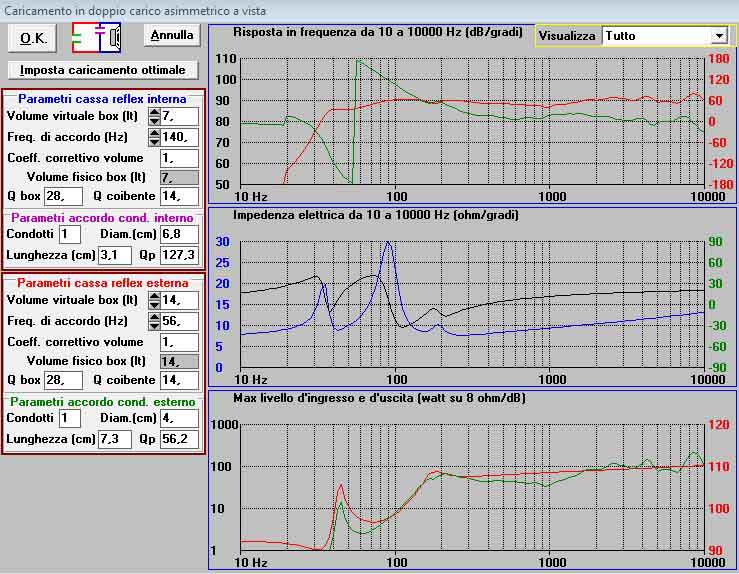The width and height of the screenshot is (739, 574).
Task: Click spinner beside esterna Volume virtuale box
Action: click(154, 300)
